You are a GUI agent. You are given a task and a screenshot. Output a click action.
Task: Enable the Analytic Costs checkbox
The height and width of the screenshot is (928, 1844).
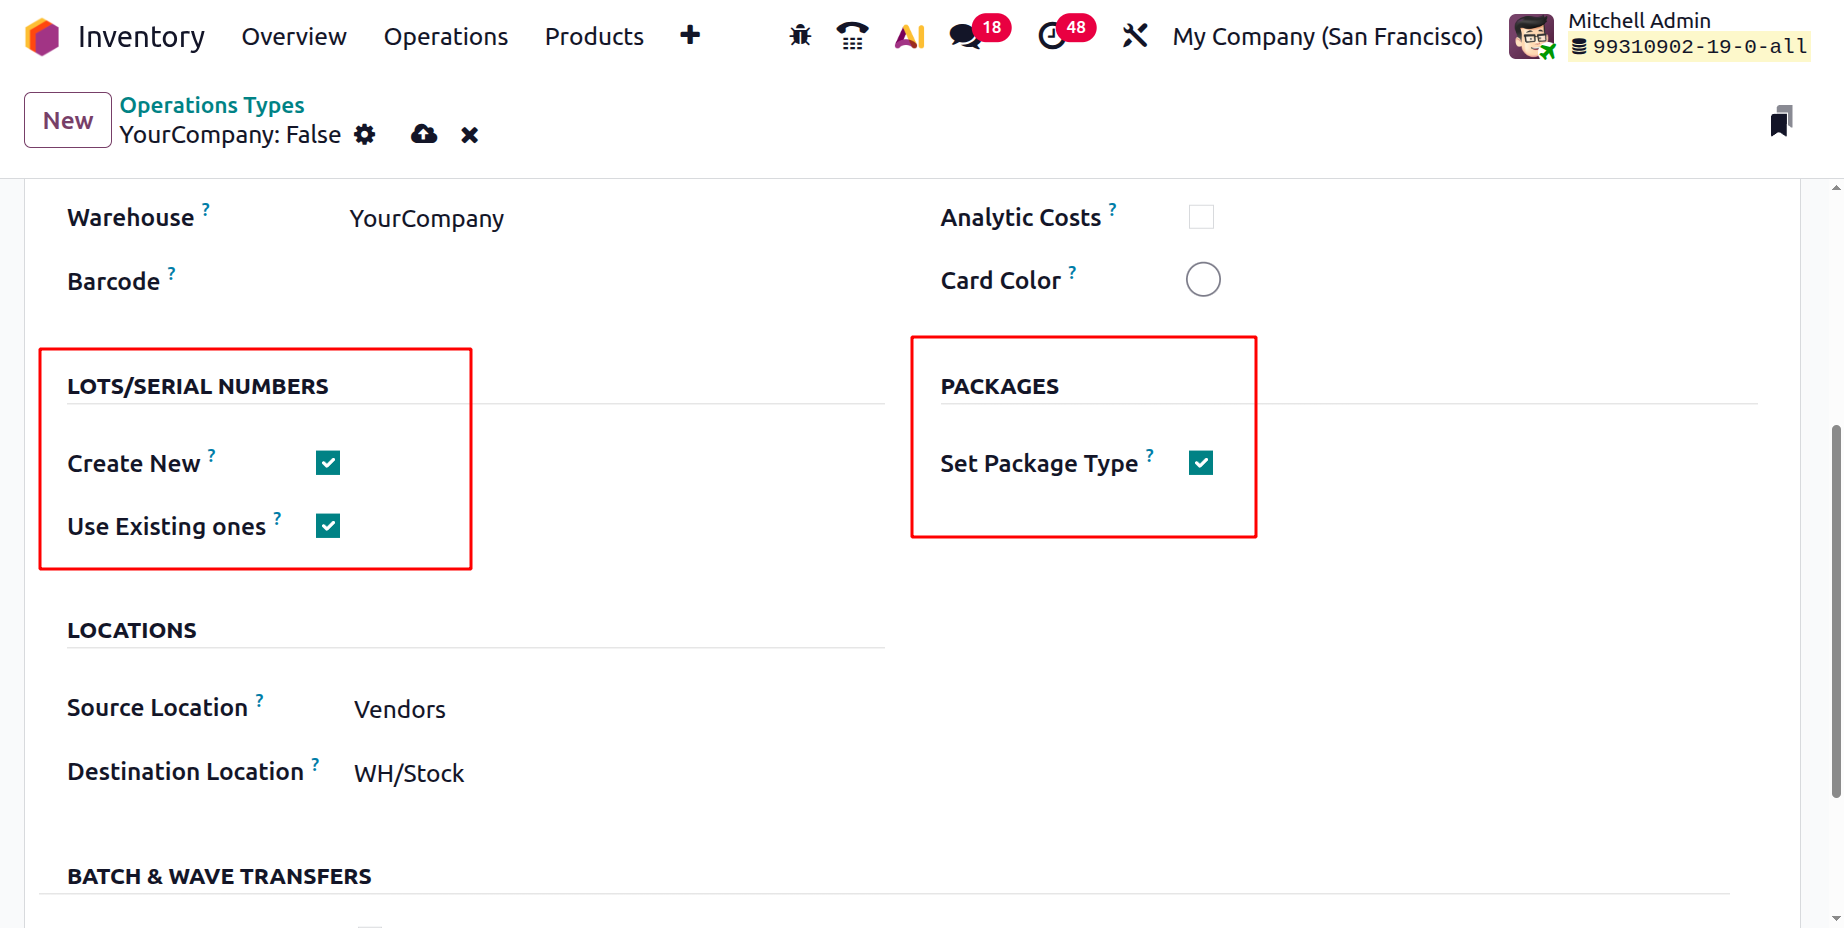tap(1201, 217)
